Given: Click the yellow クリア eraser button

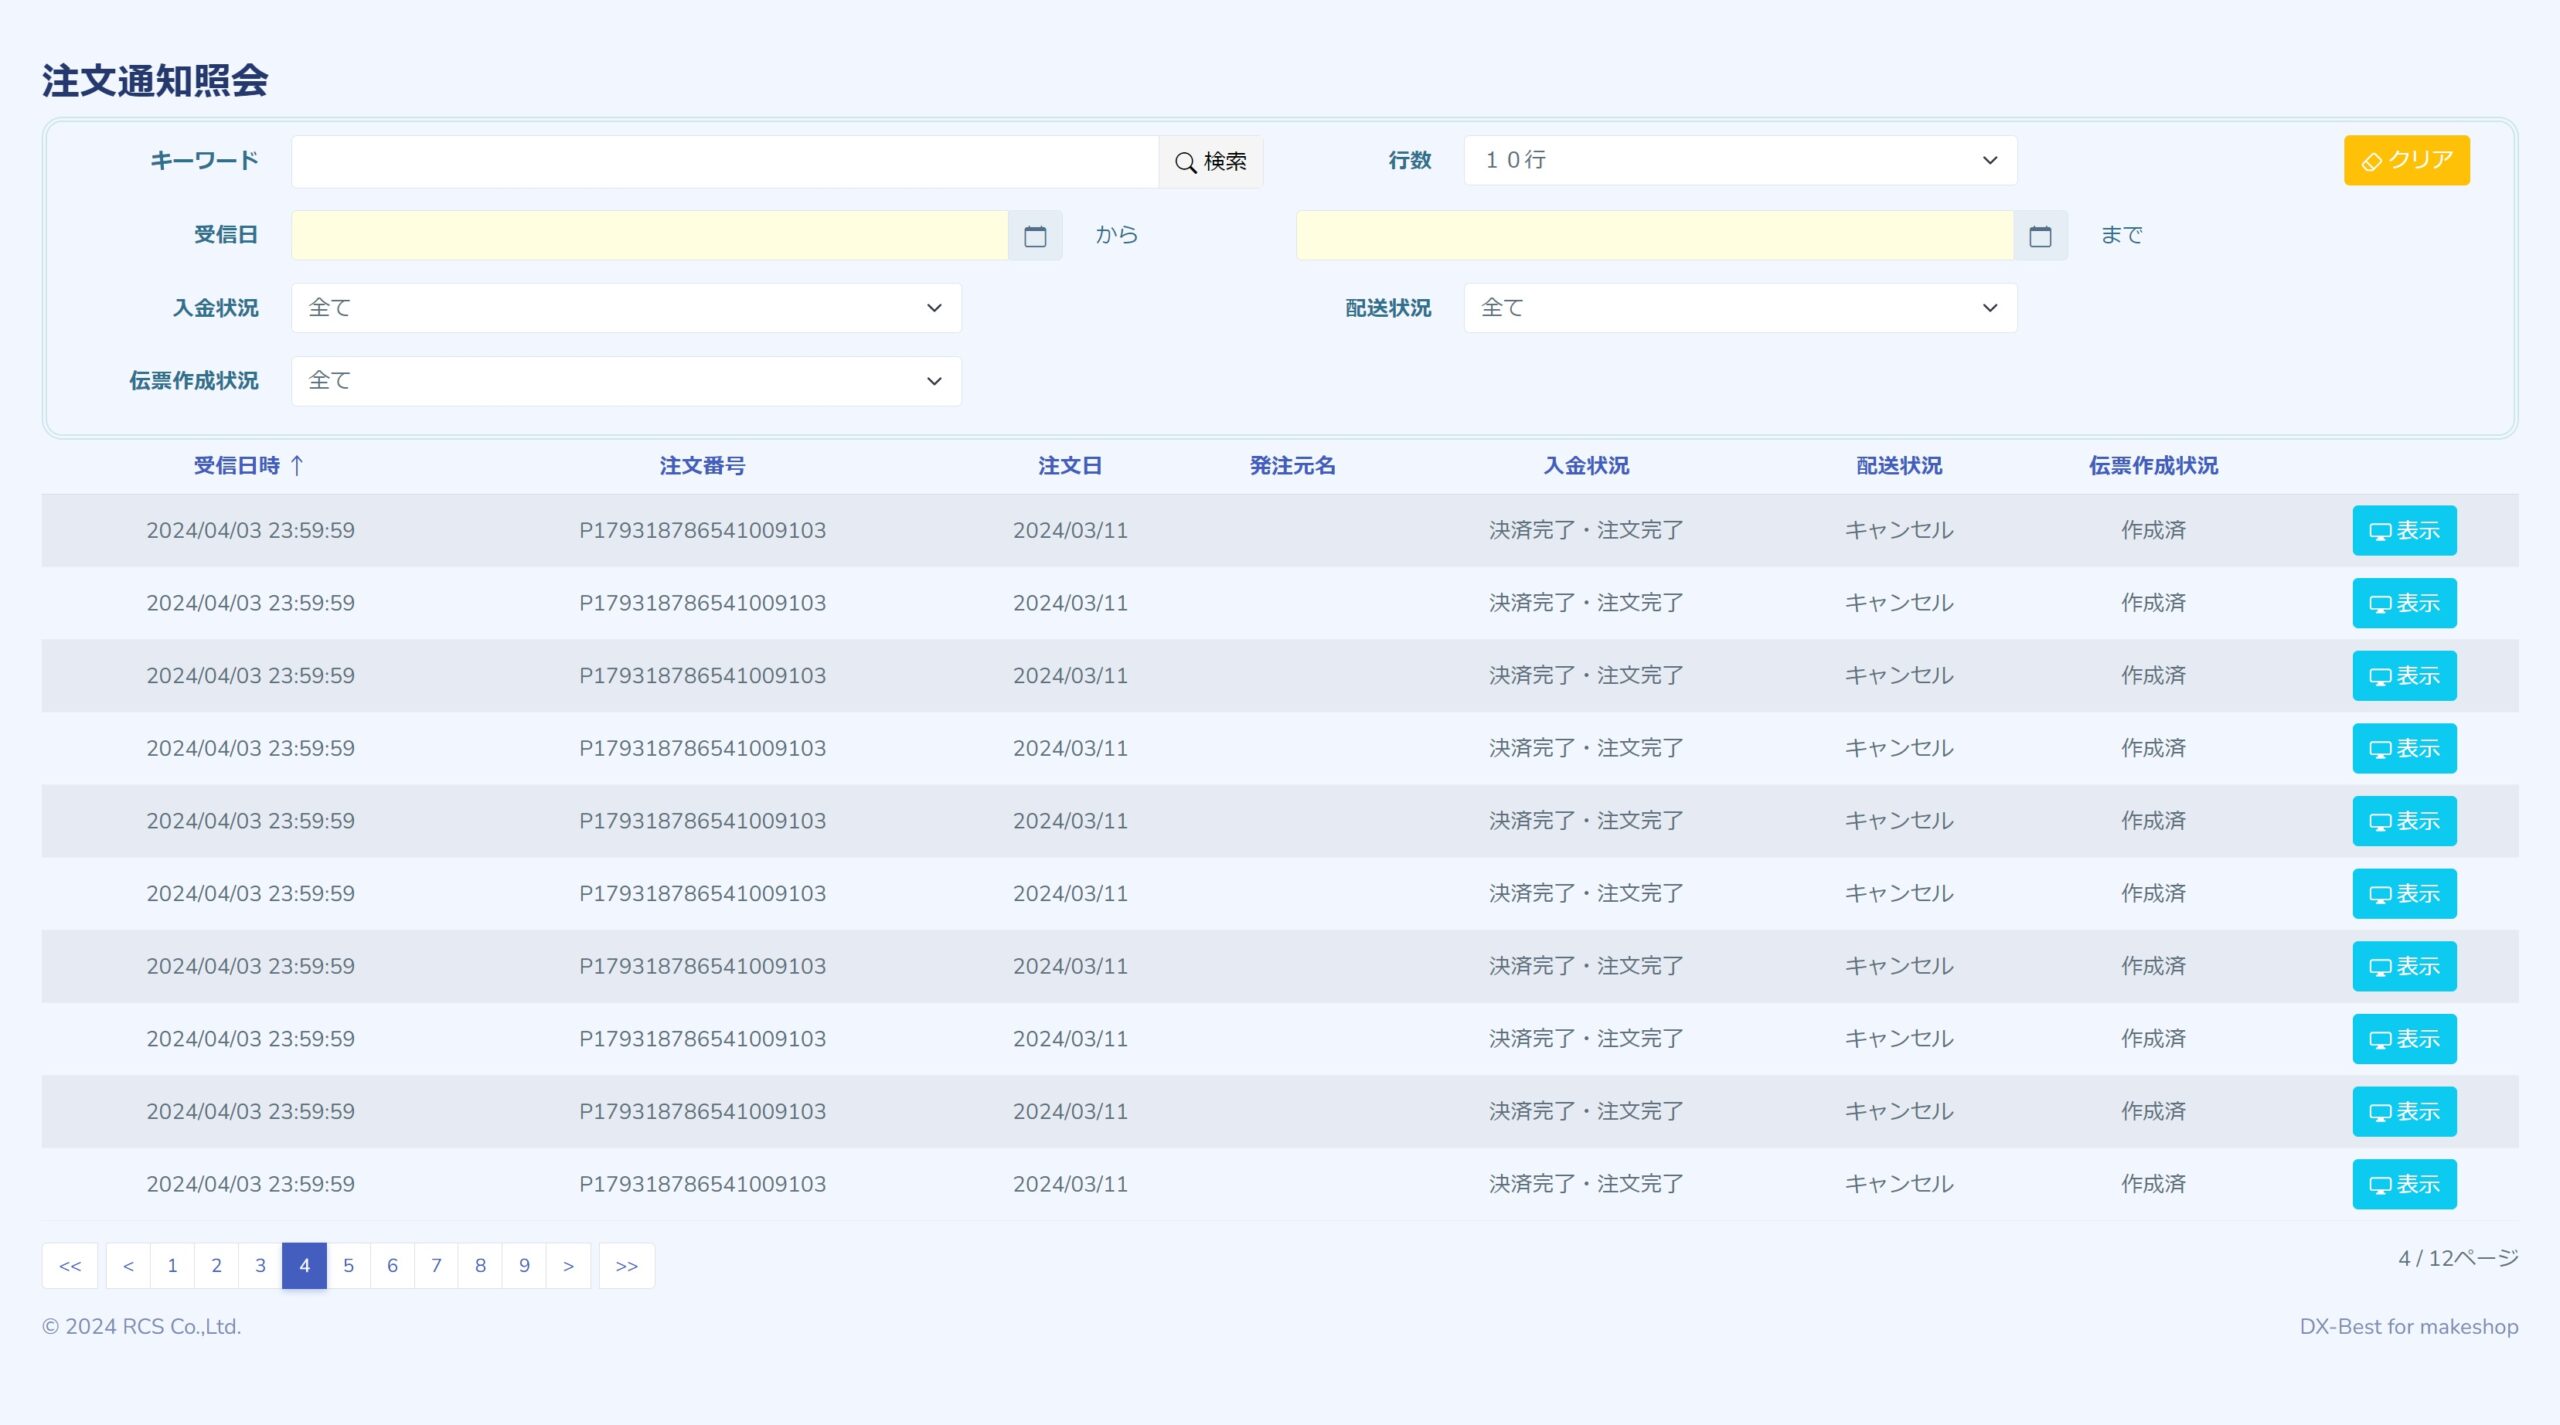Looking at the screenshot, I should click(2406, 160).
